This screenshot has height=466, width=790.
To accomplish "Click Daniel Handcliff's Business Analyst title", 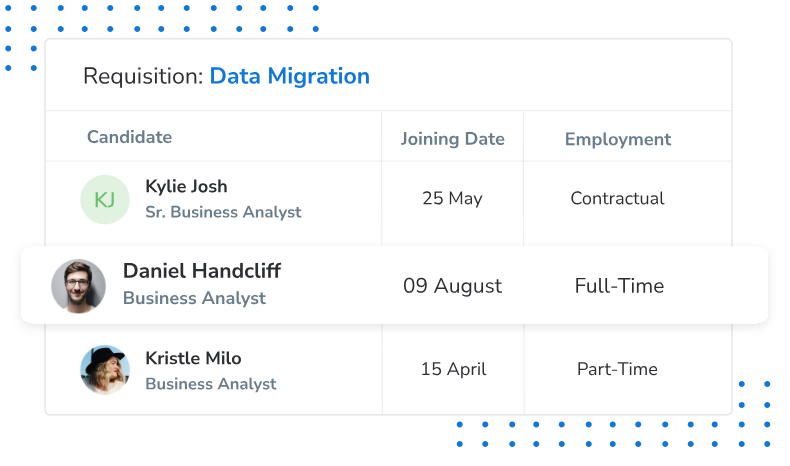I will click(x=194, y=298).
